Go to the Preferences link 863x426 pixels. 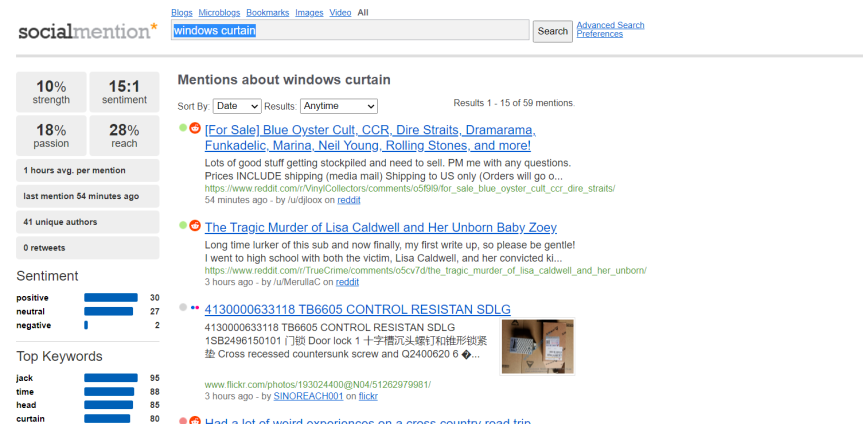599,34
